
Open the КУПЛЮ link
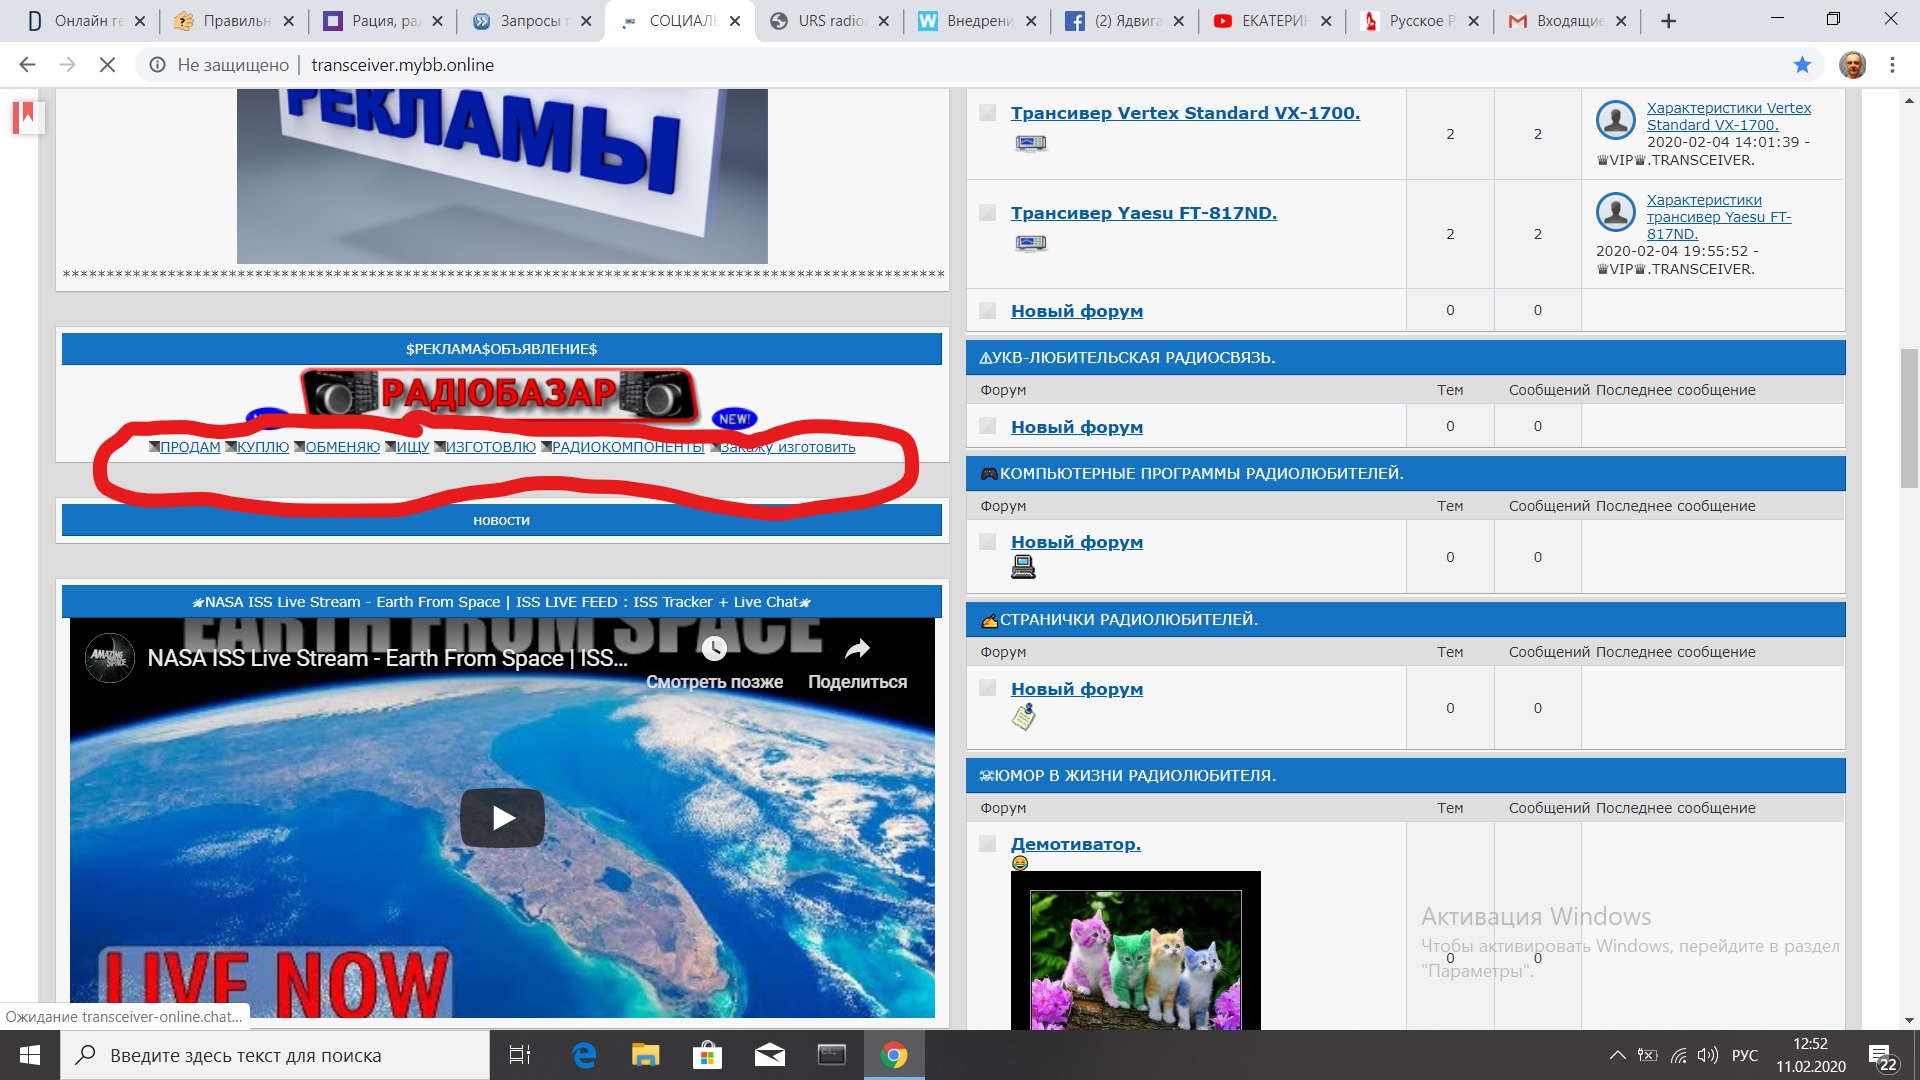click(263, 447)
